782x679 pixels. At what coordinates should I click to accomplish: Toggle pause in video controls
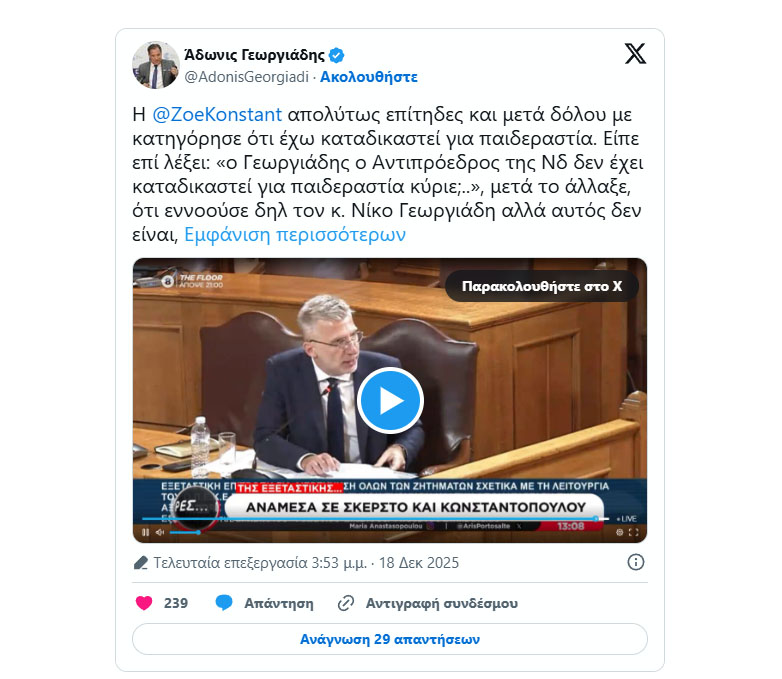pos(145,532)
